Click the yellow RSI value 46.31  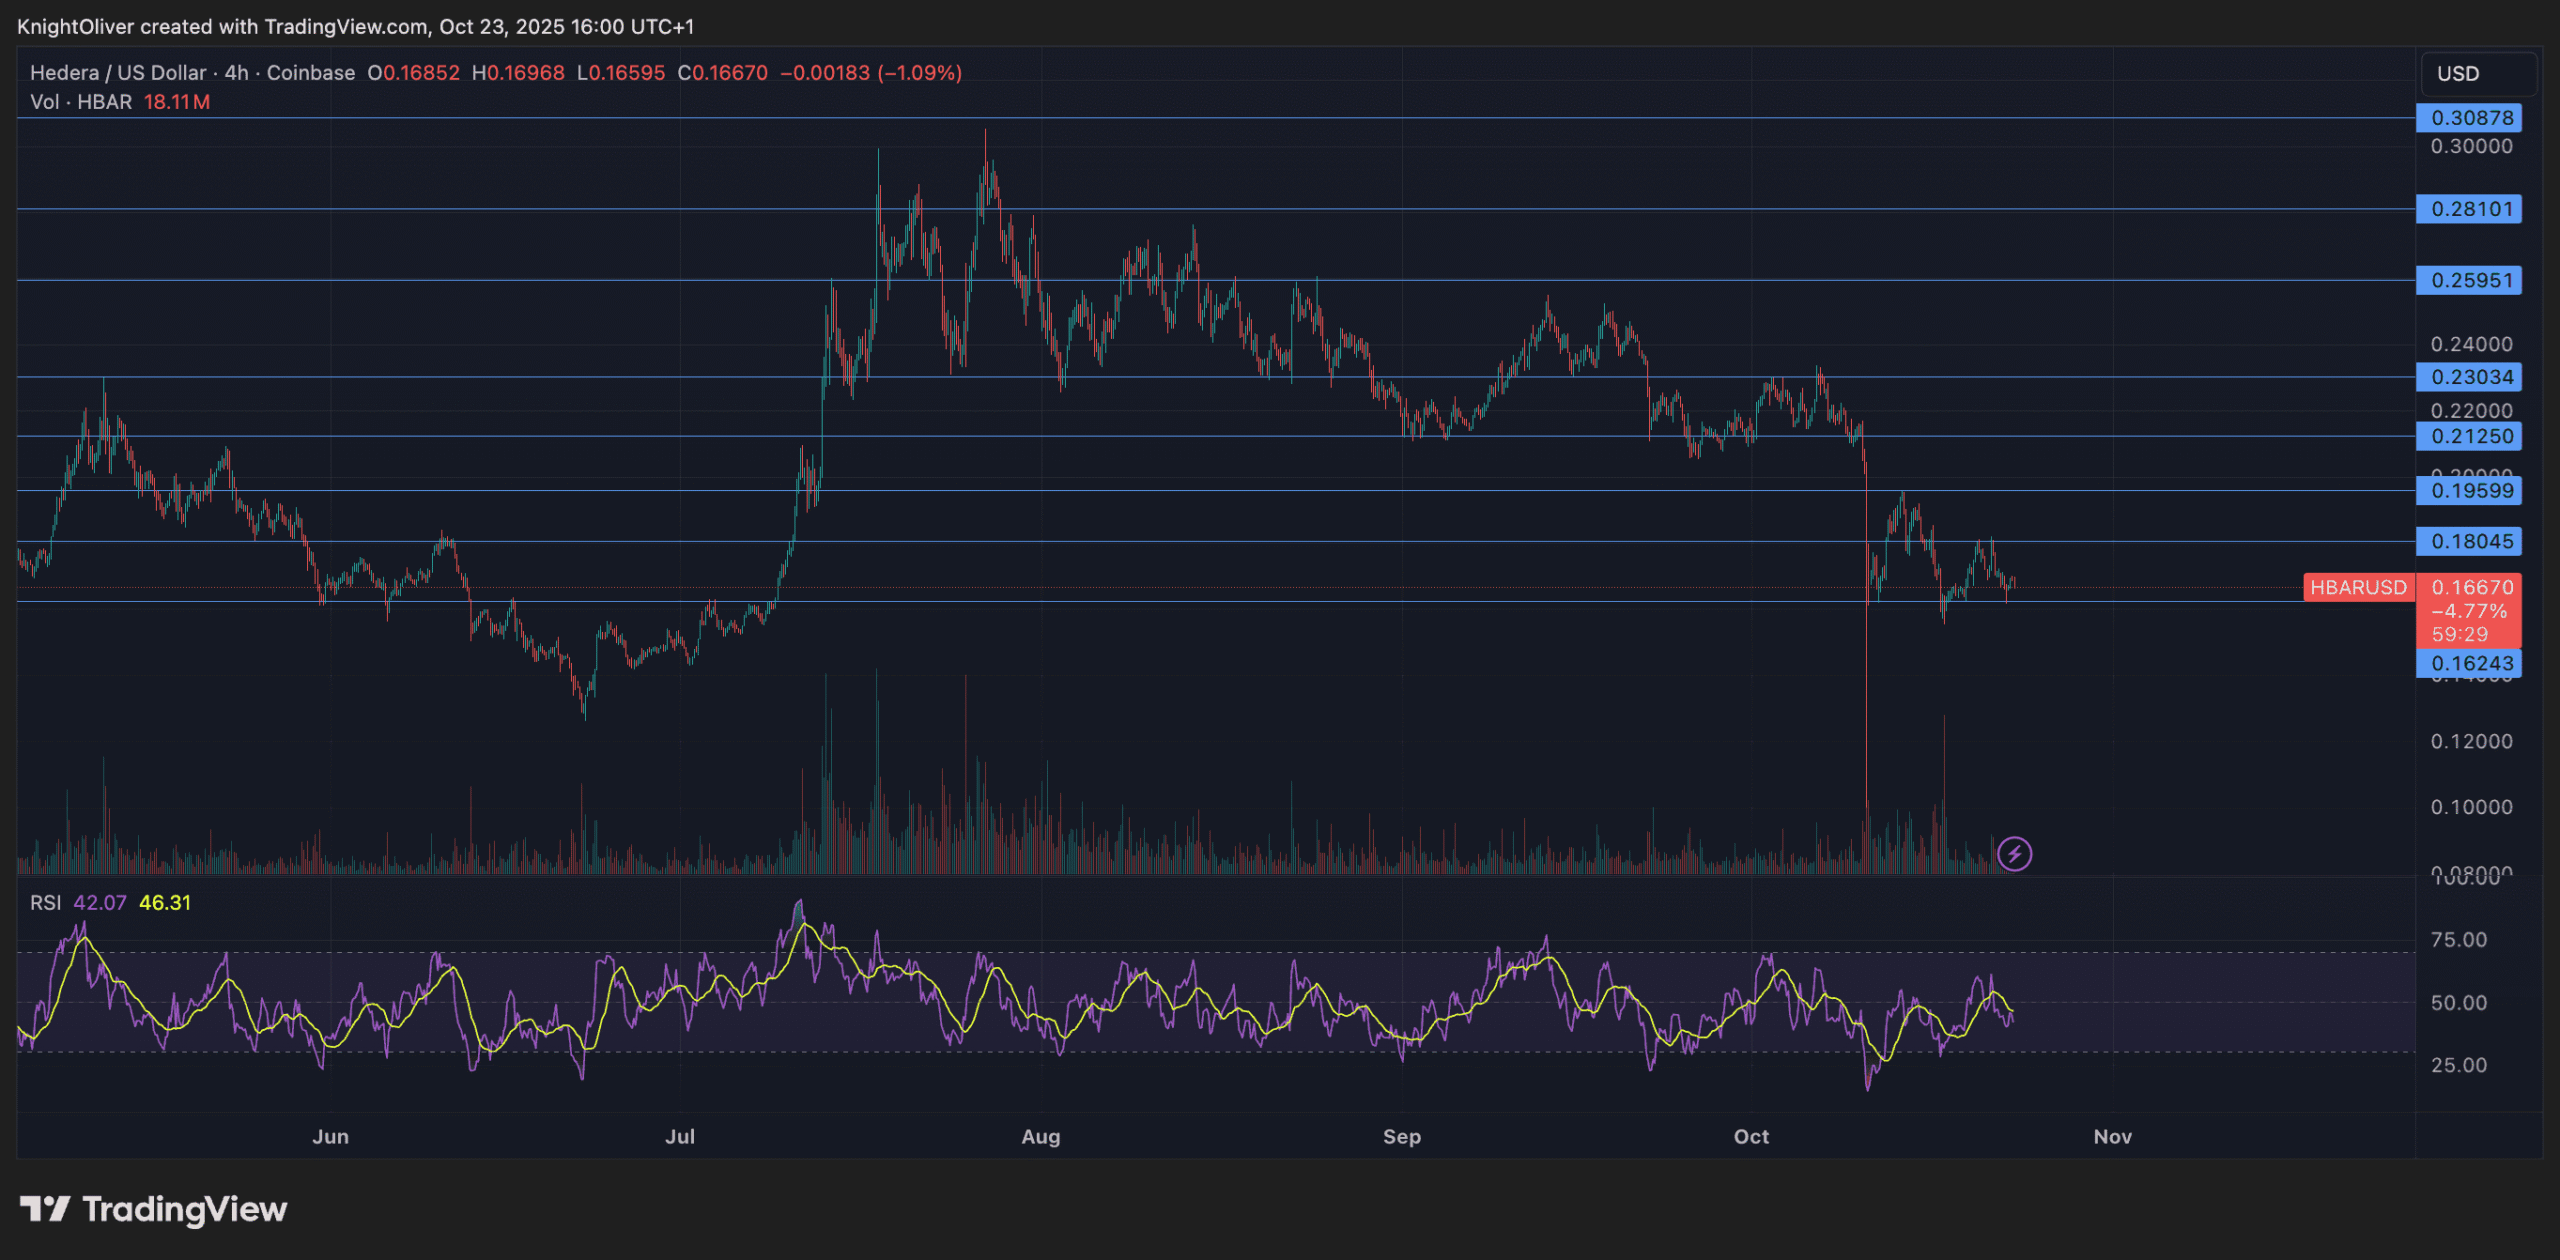click(x=164, y=902)
